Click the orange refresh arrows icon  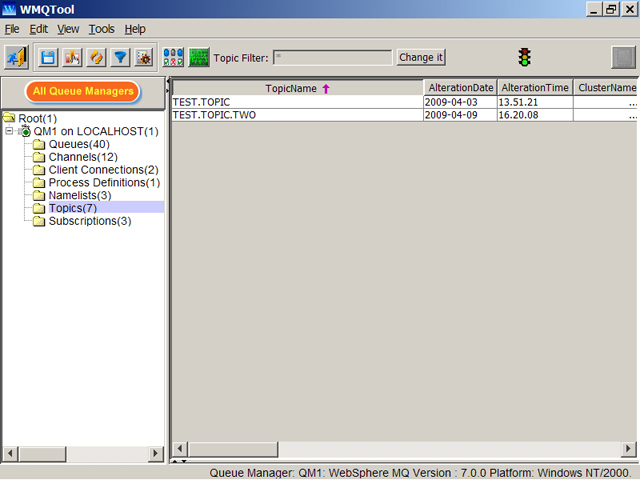pyautogui.click(x=96, y=57)
